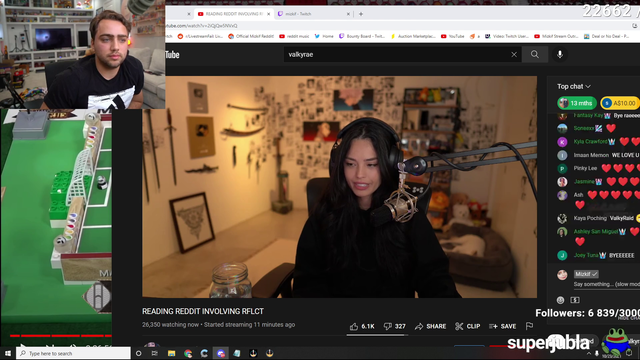Open Chrome from the taskbar
The height and width of the screenshot is (360, 640).
(x=188, y=353)
